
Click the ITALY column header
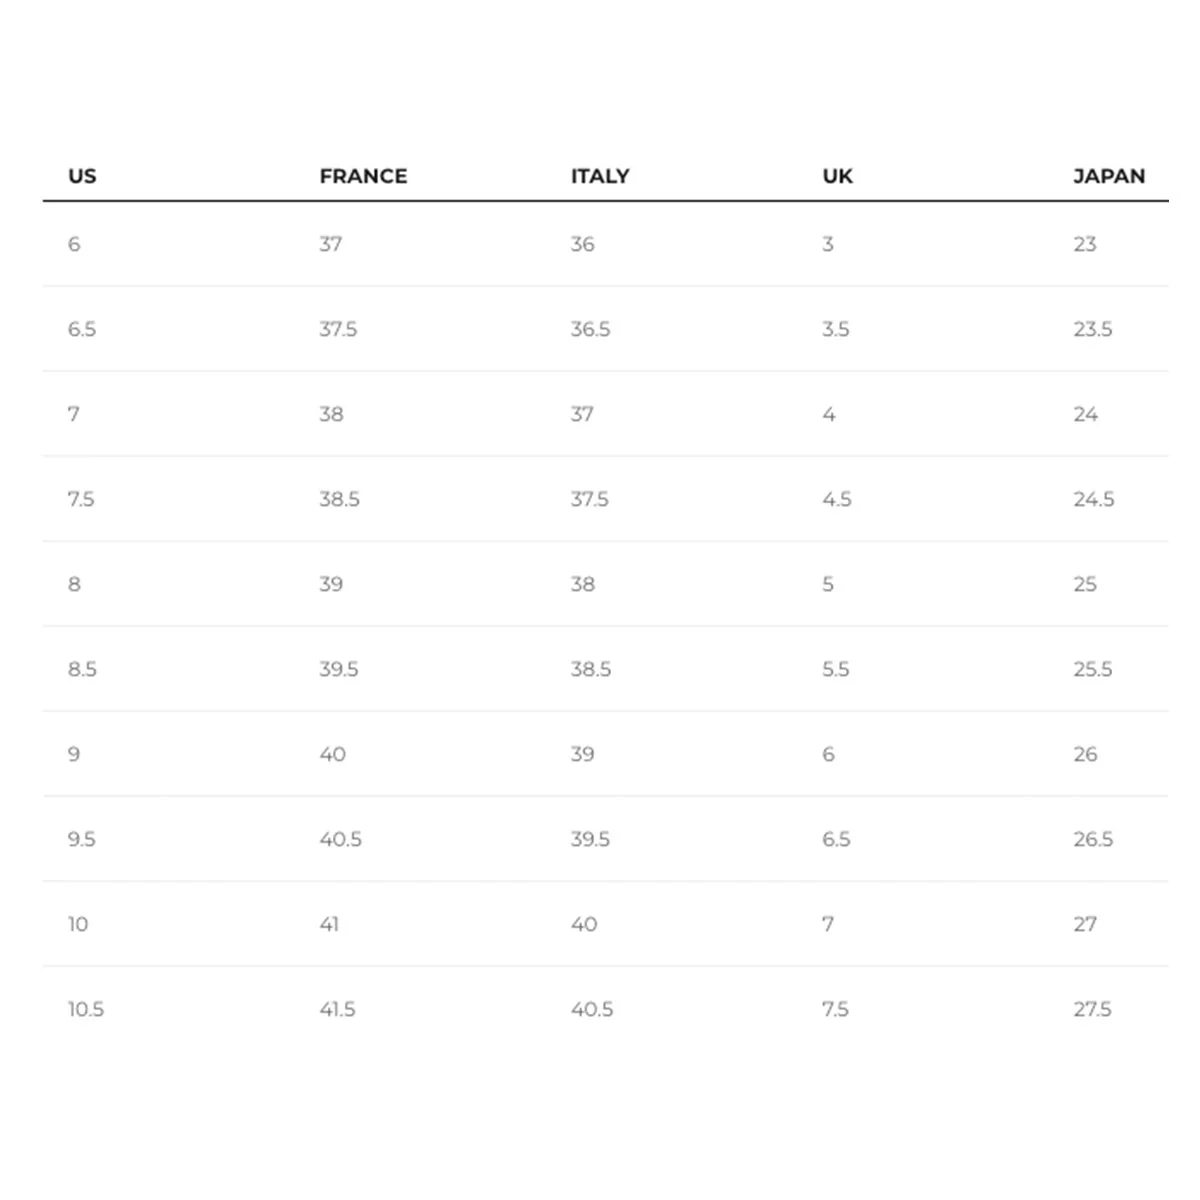[600, 176]
